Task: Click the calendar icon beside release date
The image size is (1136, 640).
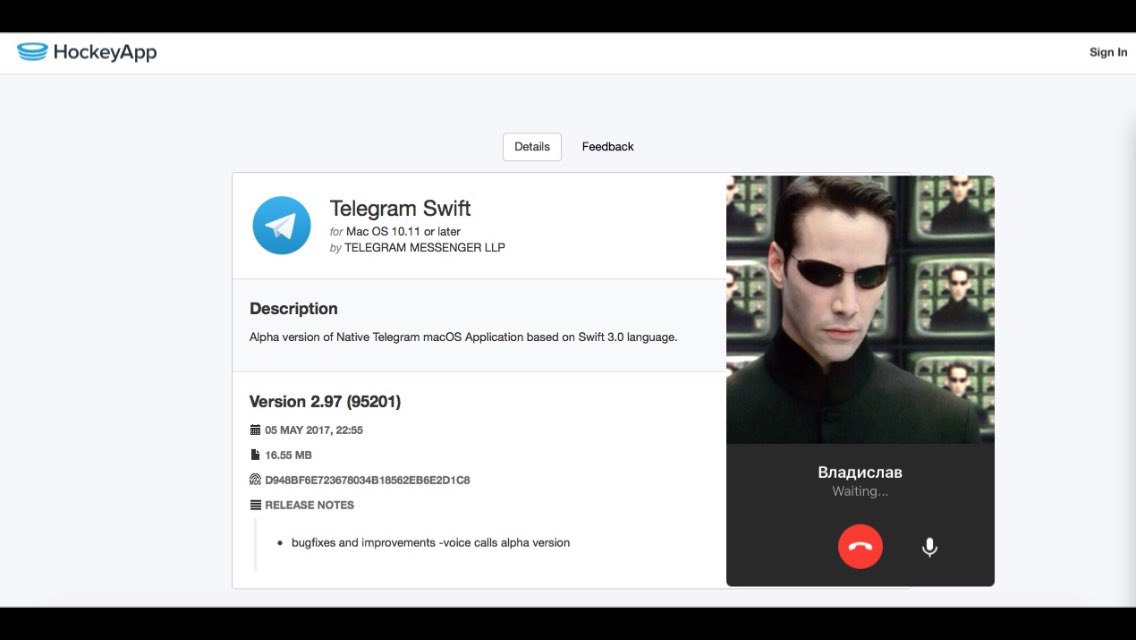Action: pos(255,430)
